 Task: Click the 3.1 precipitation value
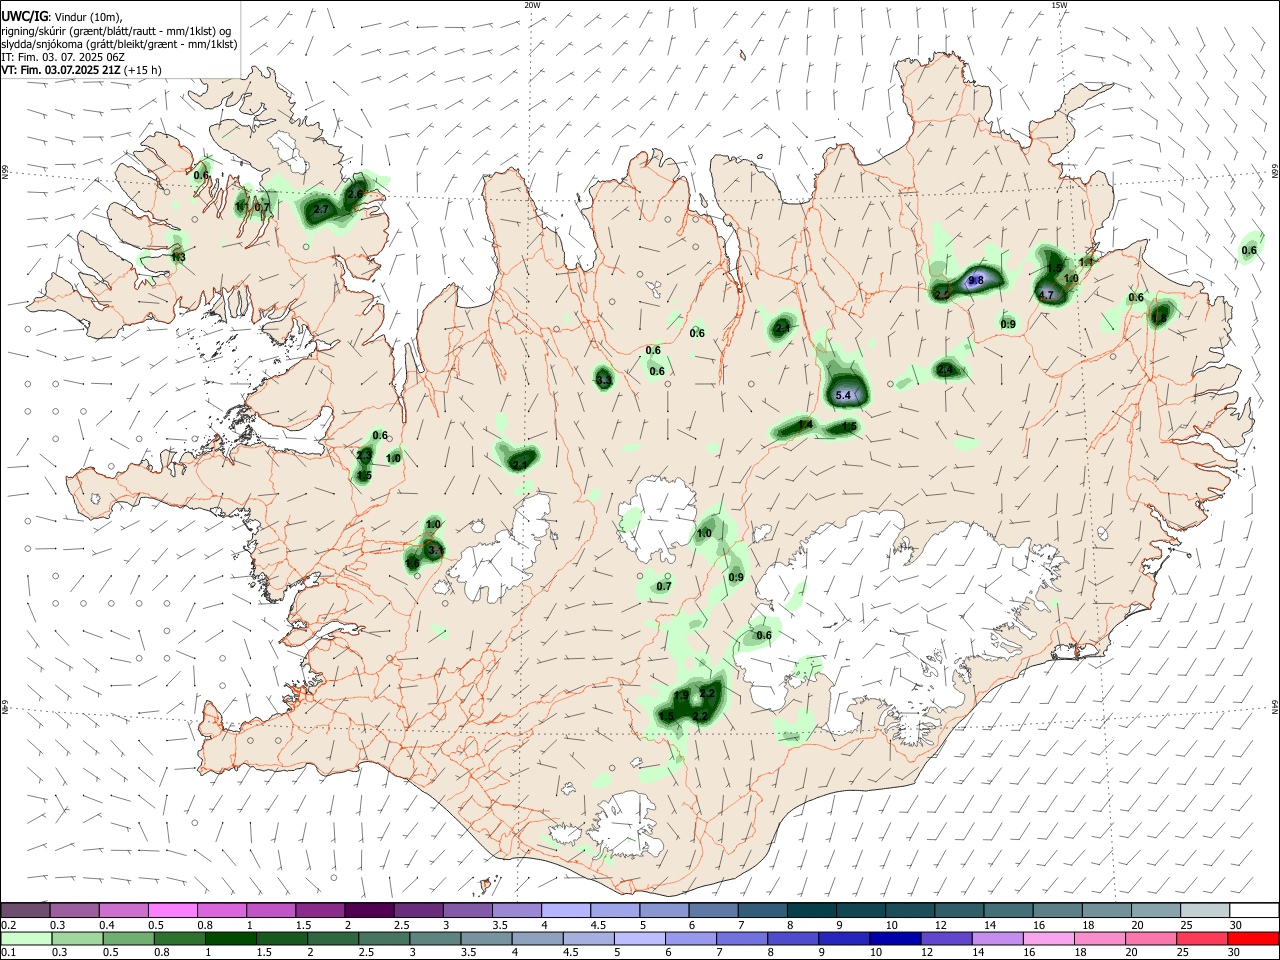pos(435,550)
